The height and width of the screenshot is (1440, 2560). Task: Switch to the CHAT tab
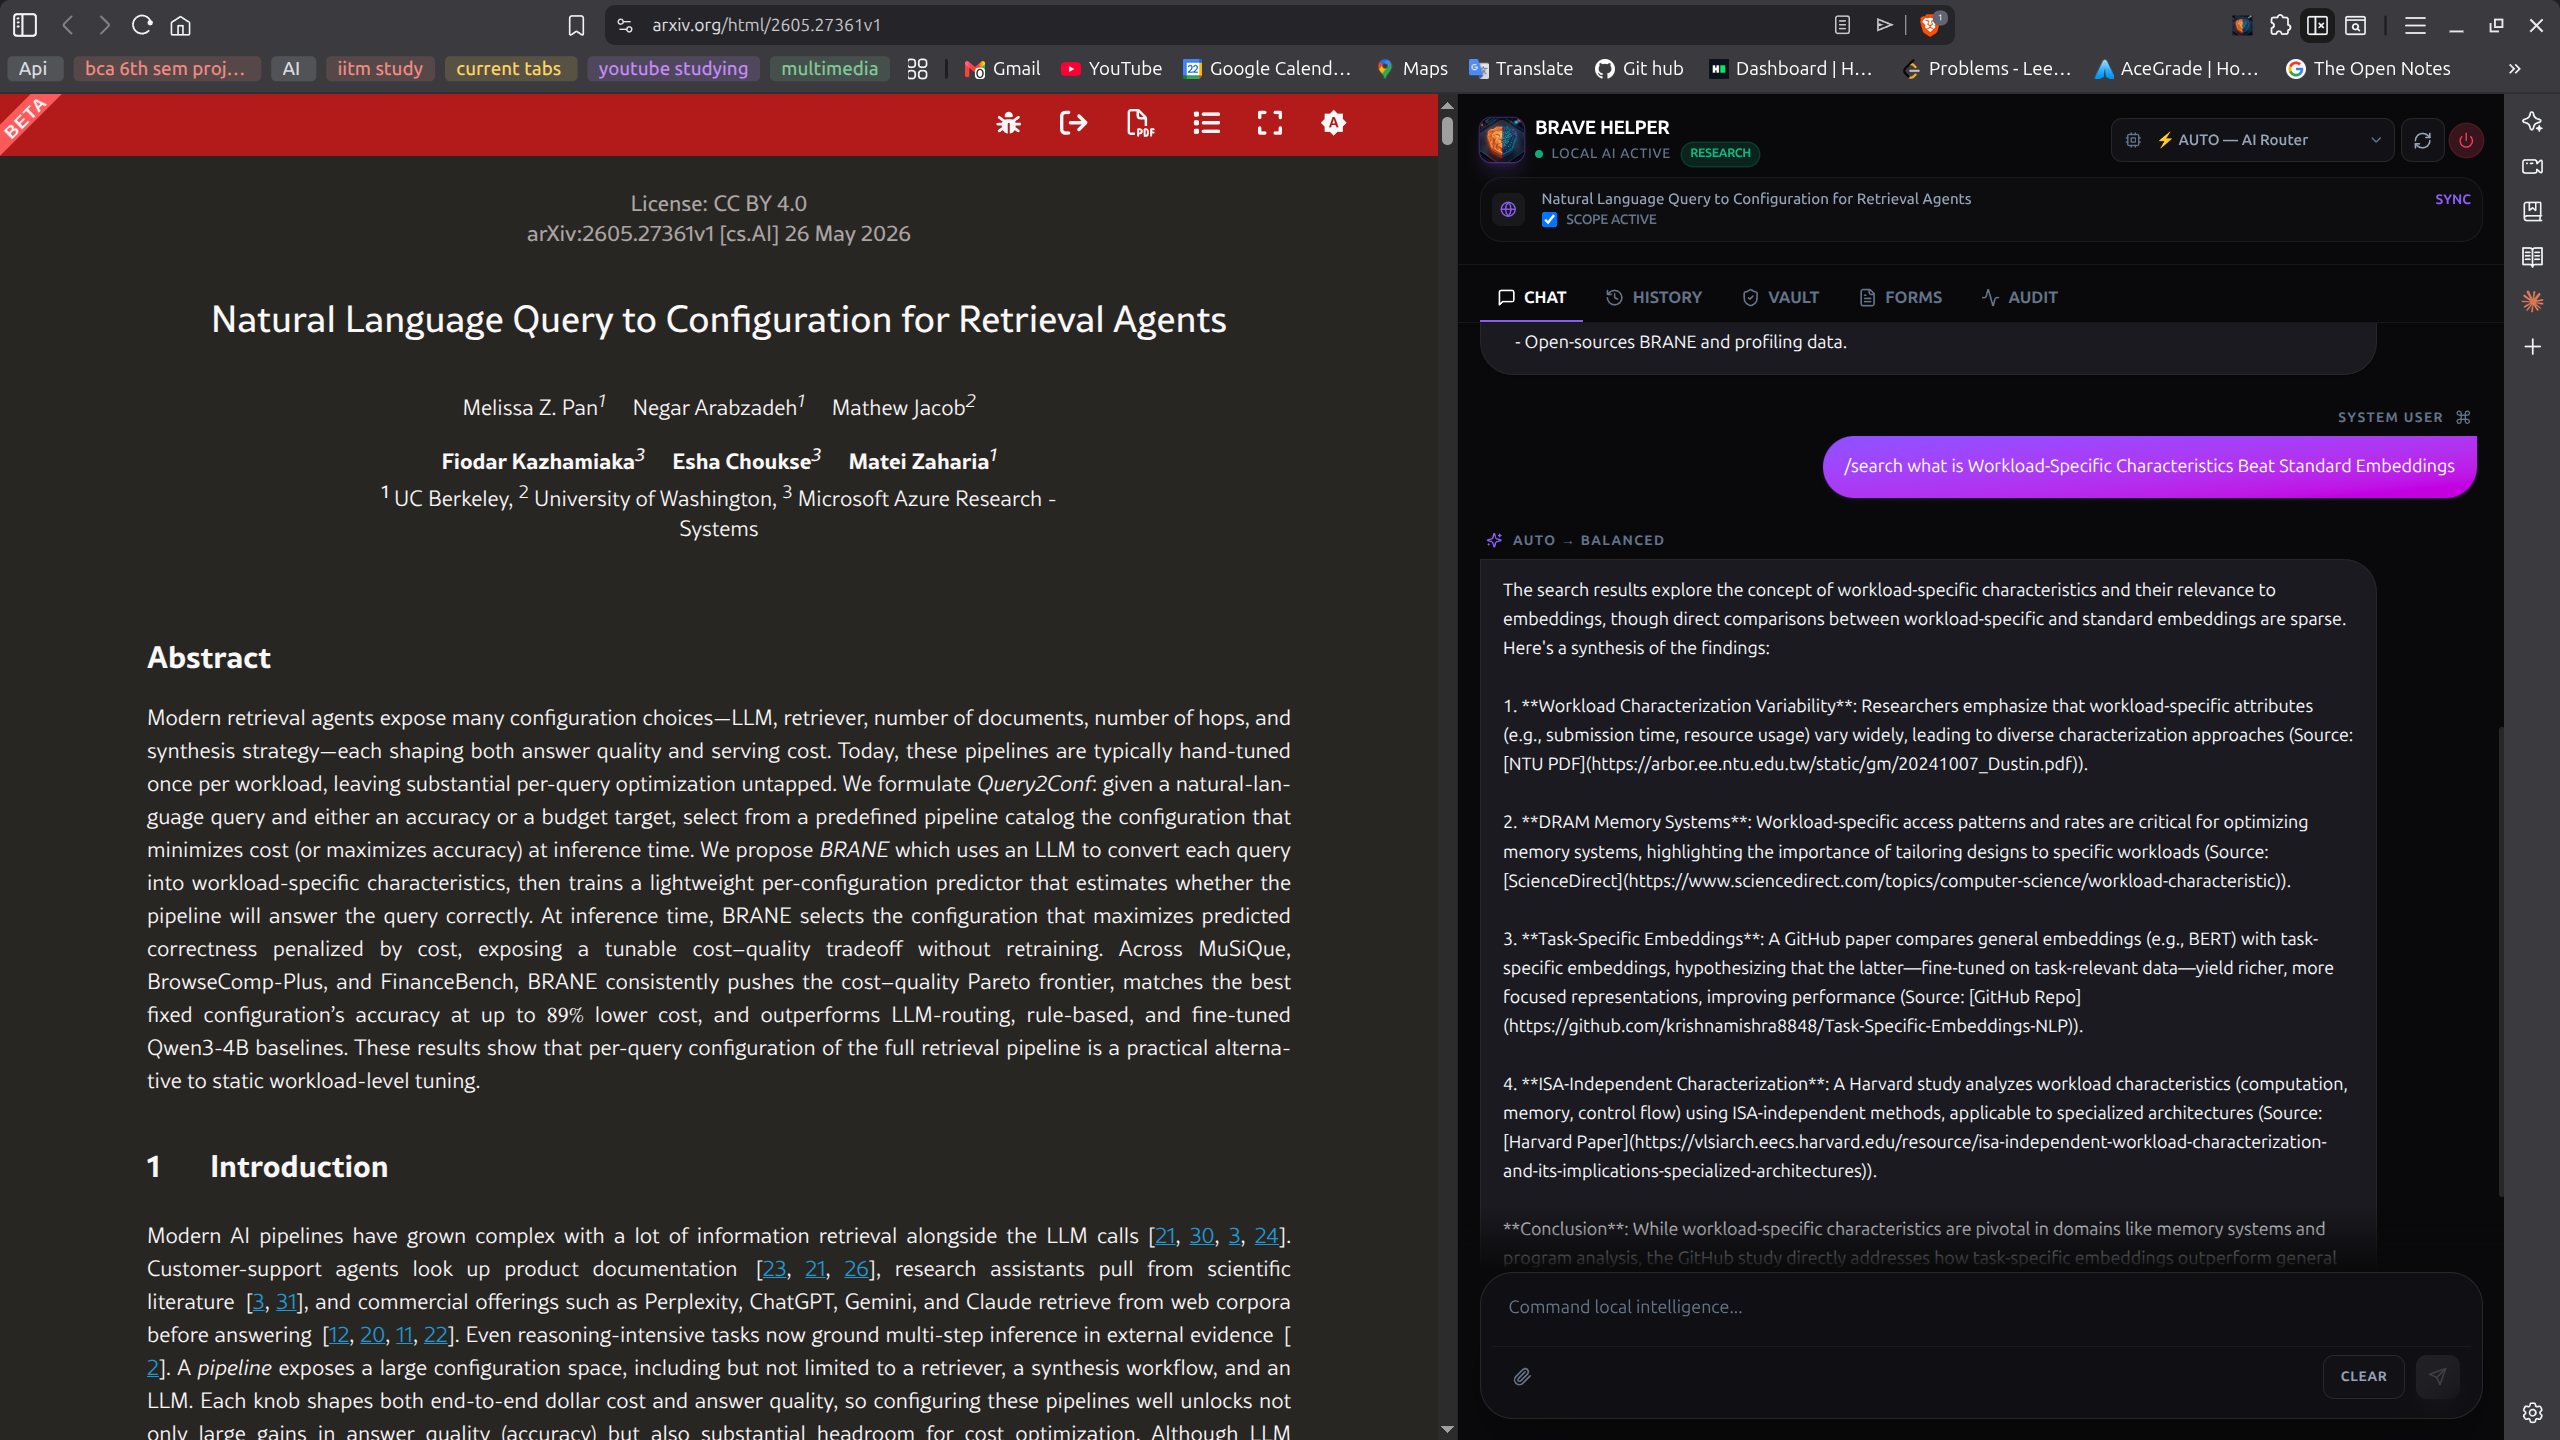tap(1531, 297)
